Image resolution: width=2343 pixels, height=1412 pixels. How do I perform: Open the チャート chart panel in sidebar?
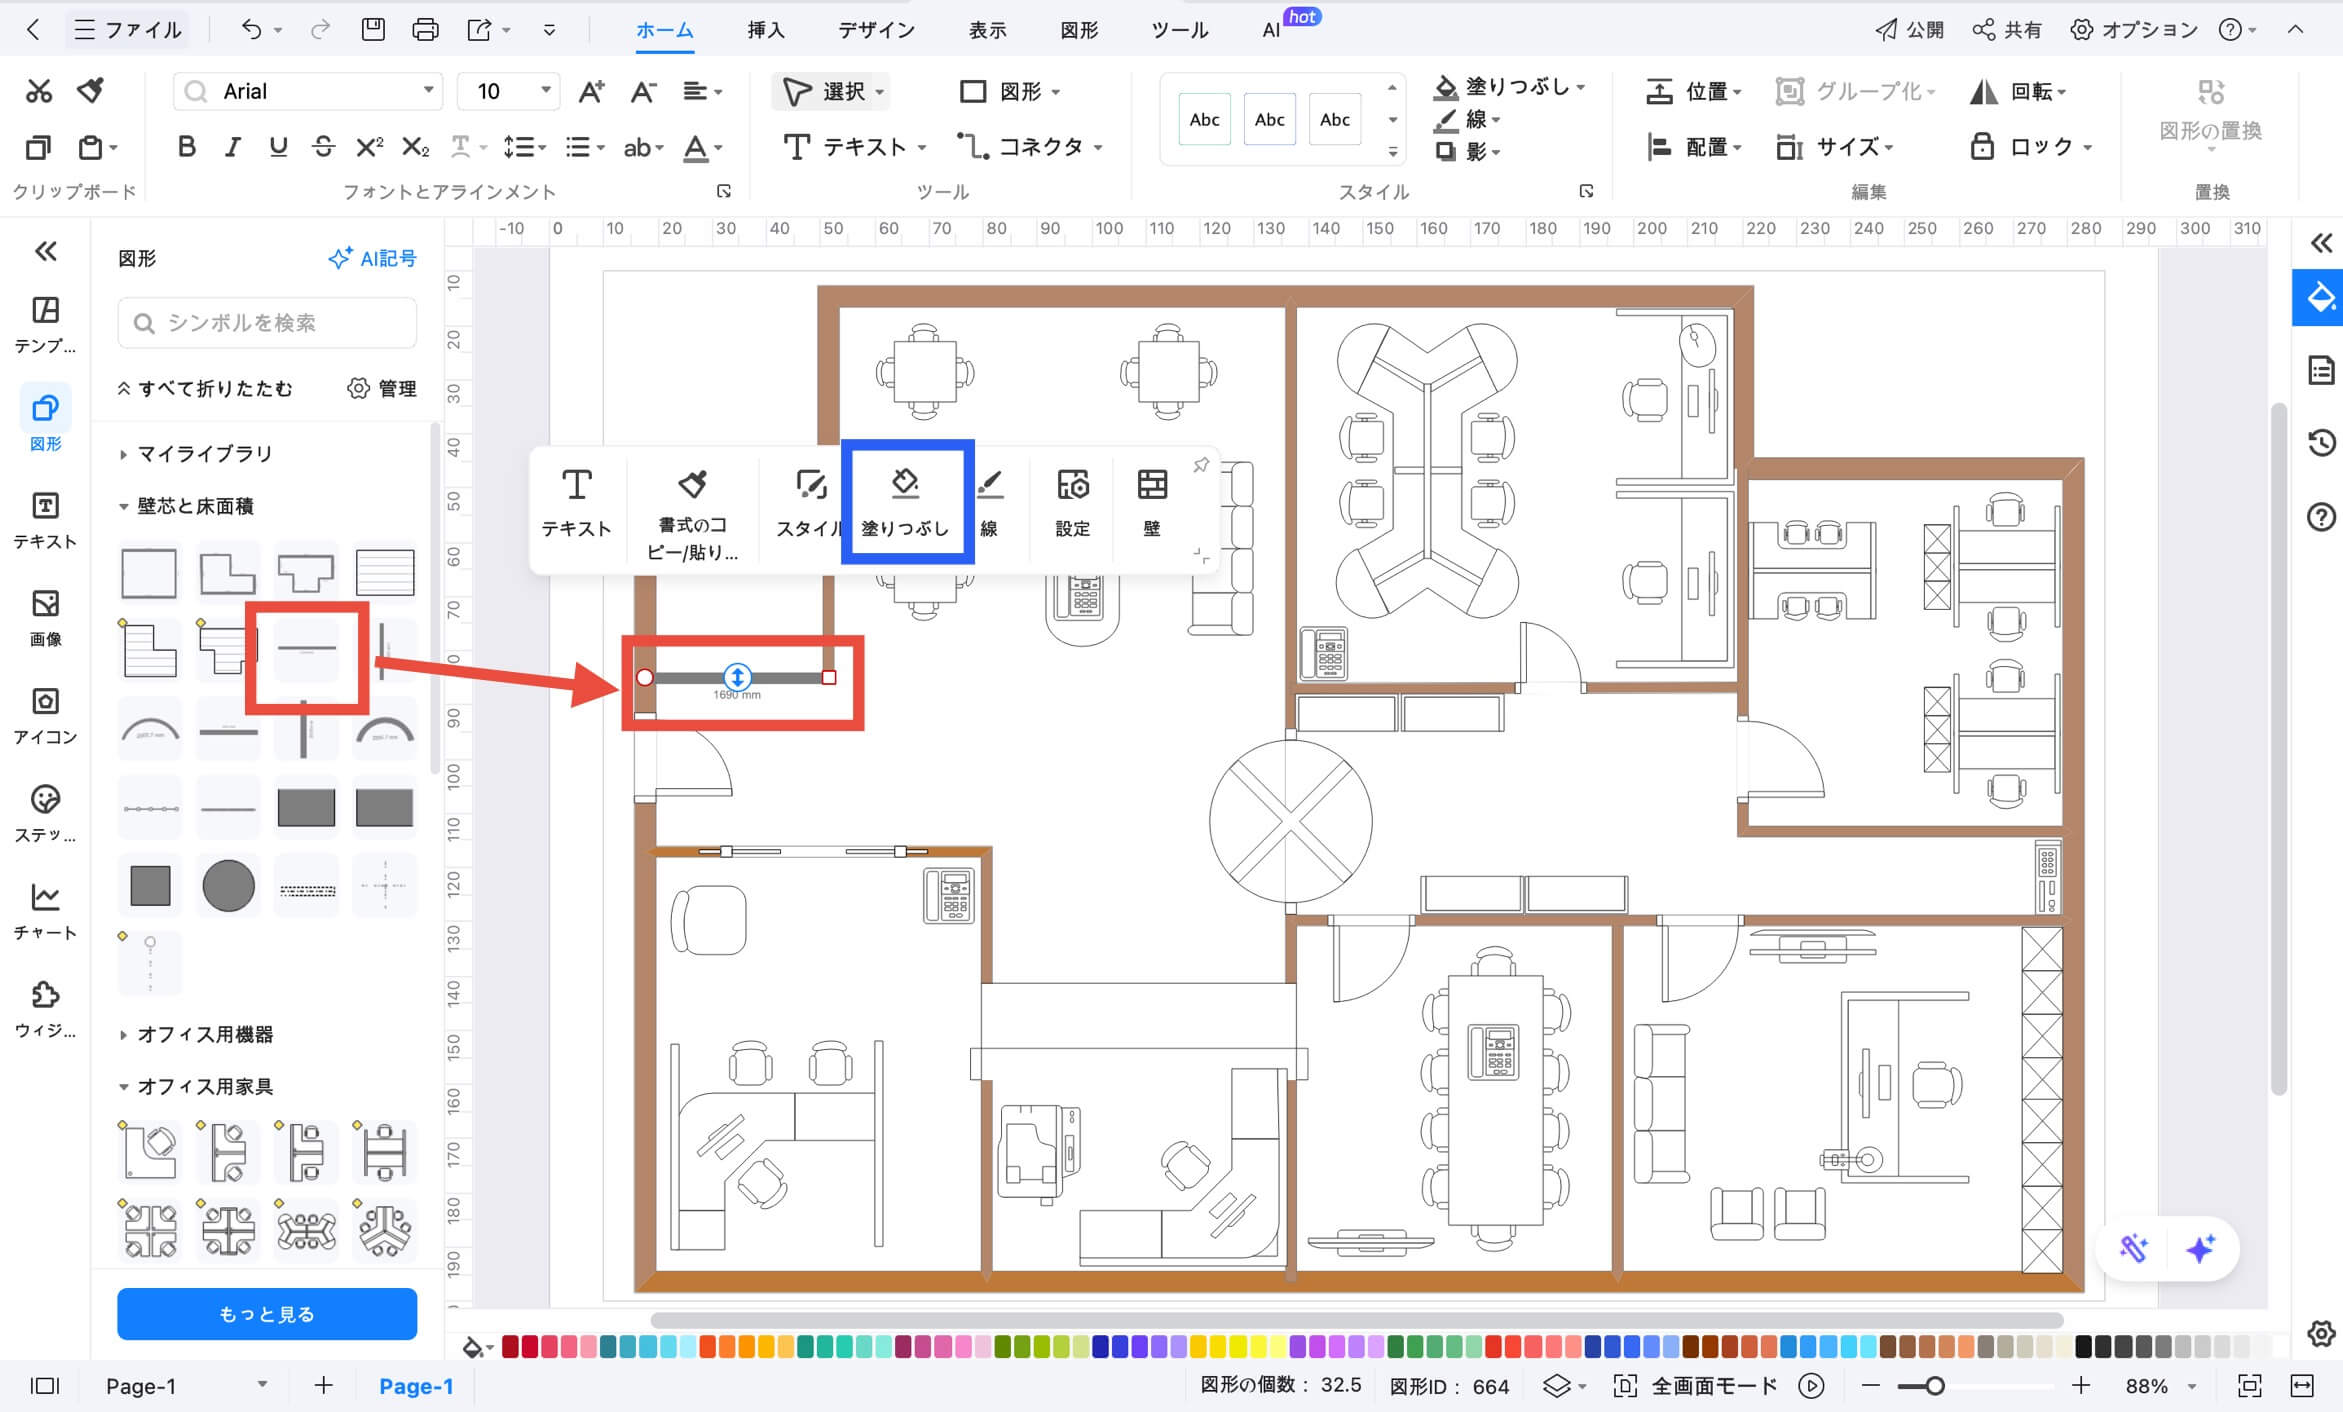point(45,910)
